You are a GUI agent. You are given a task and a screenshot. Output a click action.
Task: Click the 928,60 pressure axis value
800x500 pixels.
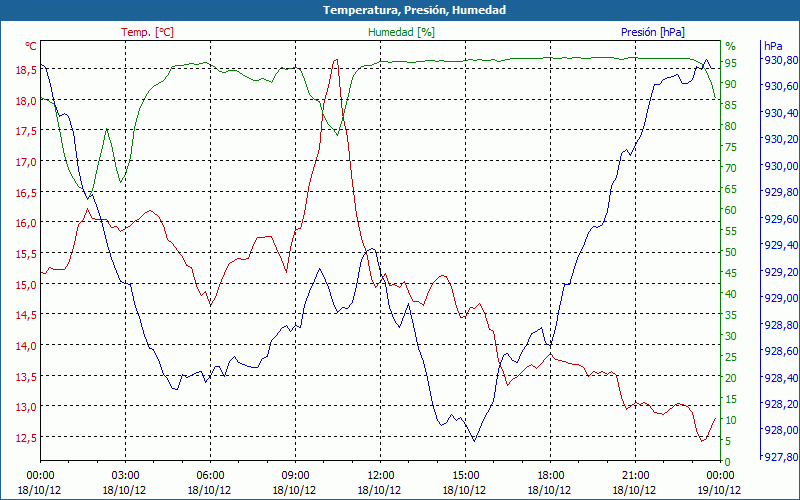(x=781, y=351)
